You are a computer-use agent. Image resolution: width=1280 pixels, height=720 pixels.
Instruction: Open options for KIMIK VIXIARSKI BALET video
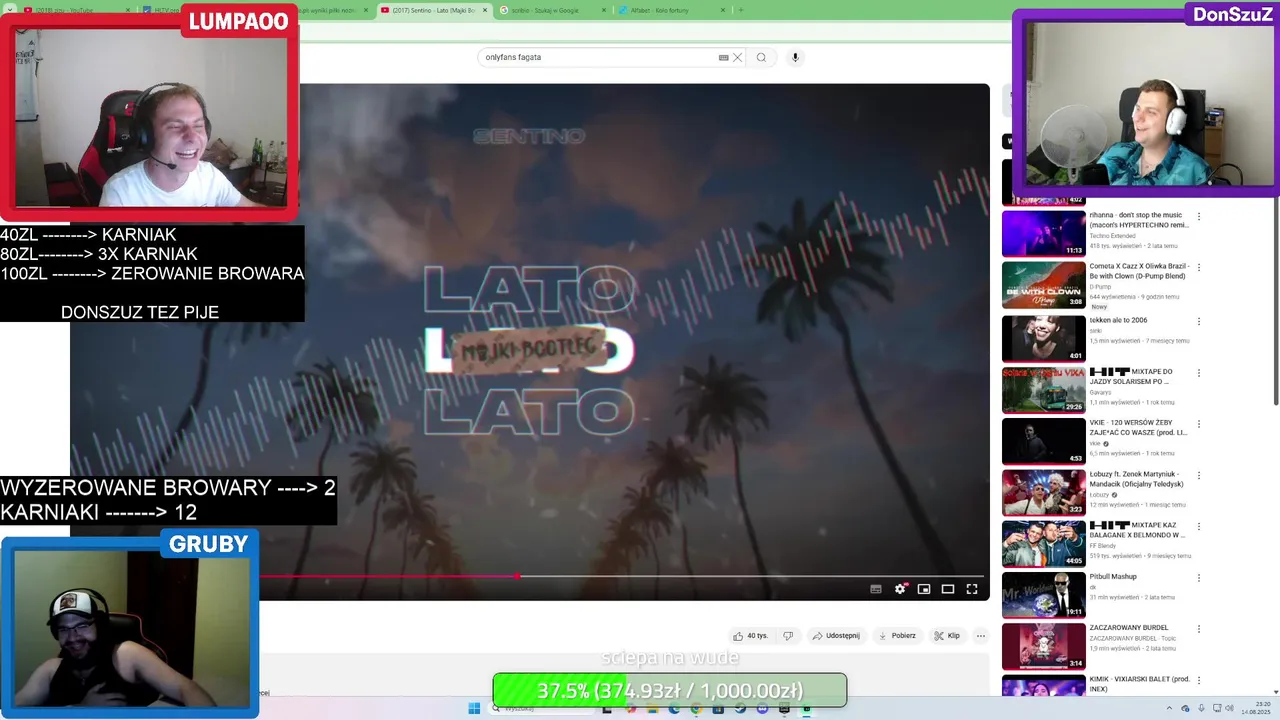[1199, 679]
